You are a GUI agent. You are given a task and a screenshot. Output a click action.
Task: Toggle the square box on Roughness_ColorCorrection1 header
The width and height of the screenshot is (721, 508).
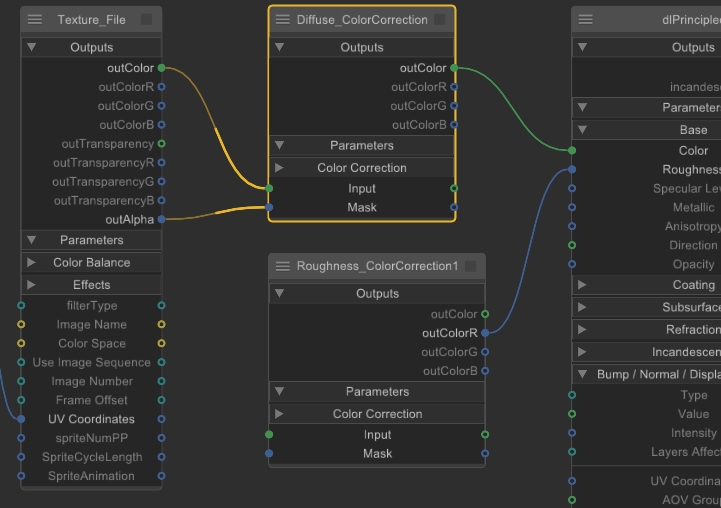pyautogui.click(x=471, y=266)
